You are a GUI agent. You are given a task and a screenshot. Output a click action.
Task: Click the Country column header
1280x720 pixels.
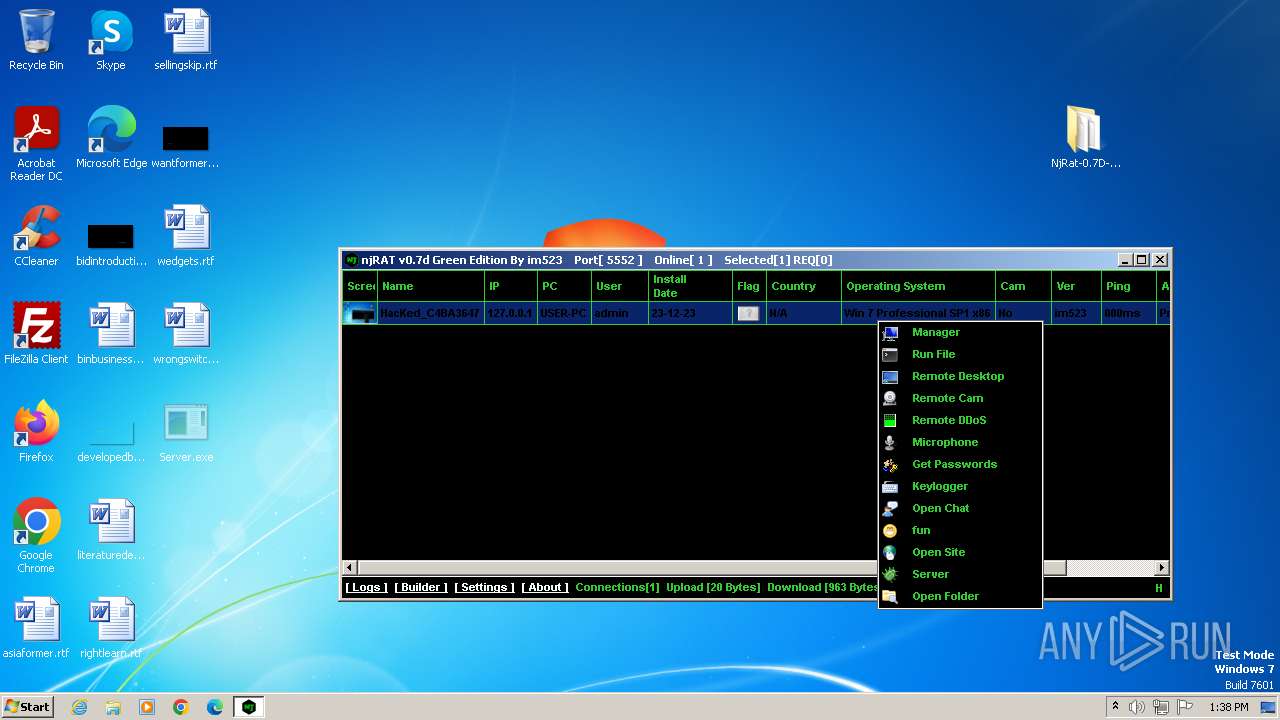(x=804, y=286)
